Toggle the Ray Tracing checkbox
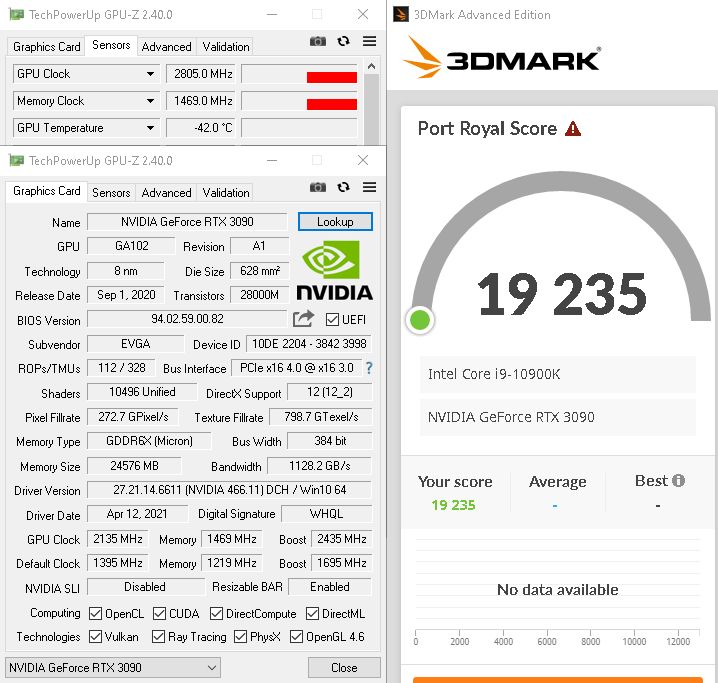 (158, 636)
